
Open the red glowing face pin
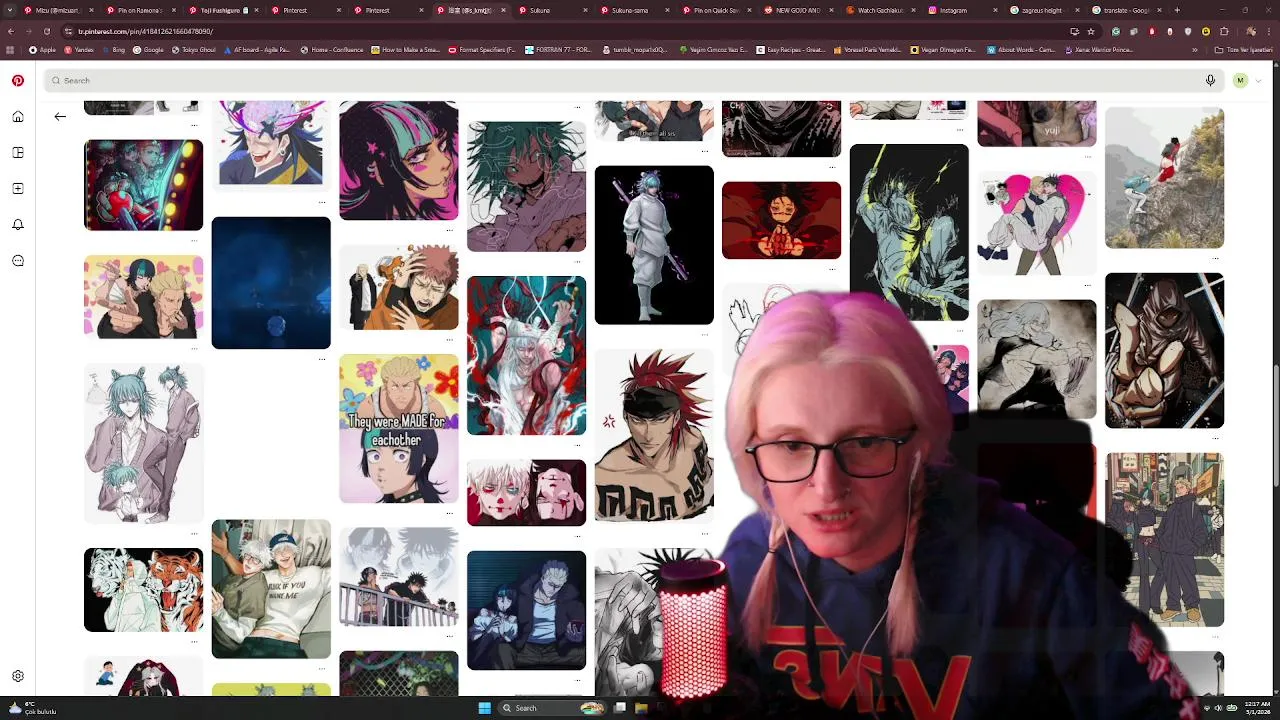click(781, 220)
